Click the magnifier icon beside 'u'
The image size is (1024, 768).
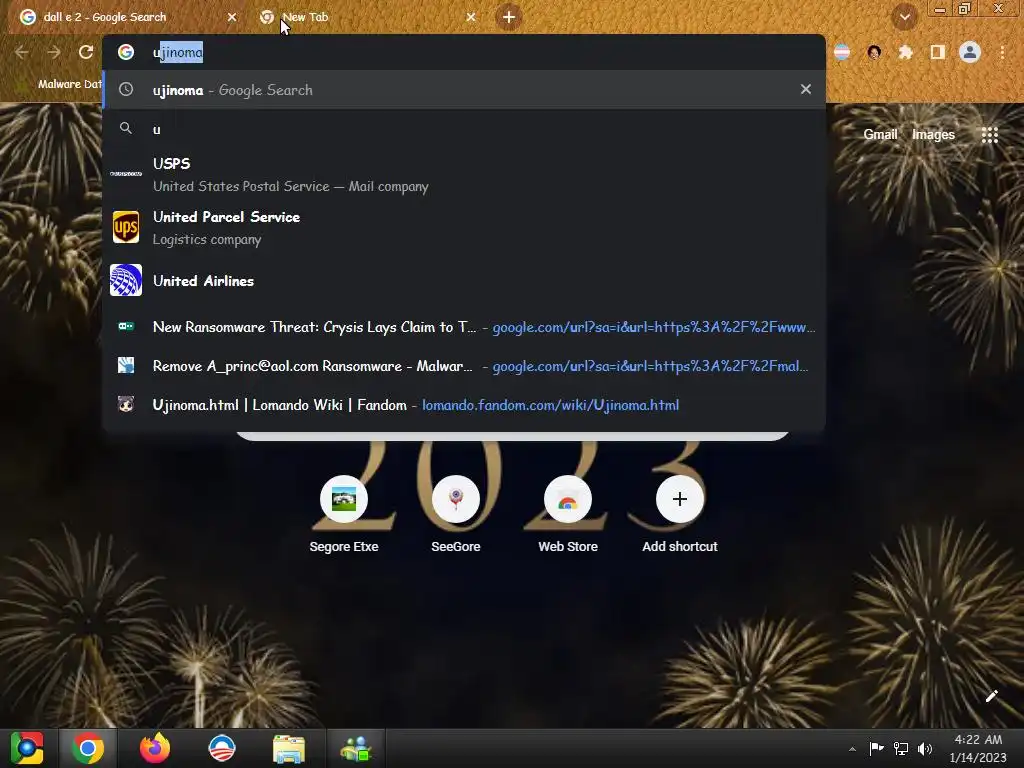pyautogui.click(x=126, y=128)
